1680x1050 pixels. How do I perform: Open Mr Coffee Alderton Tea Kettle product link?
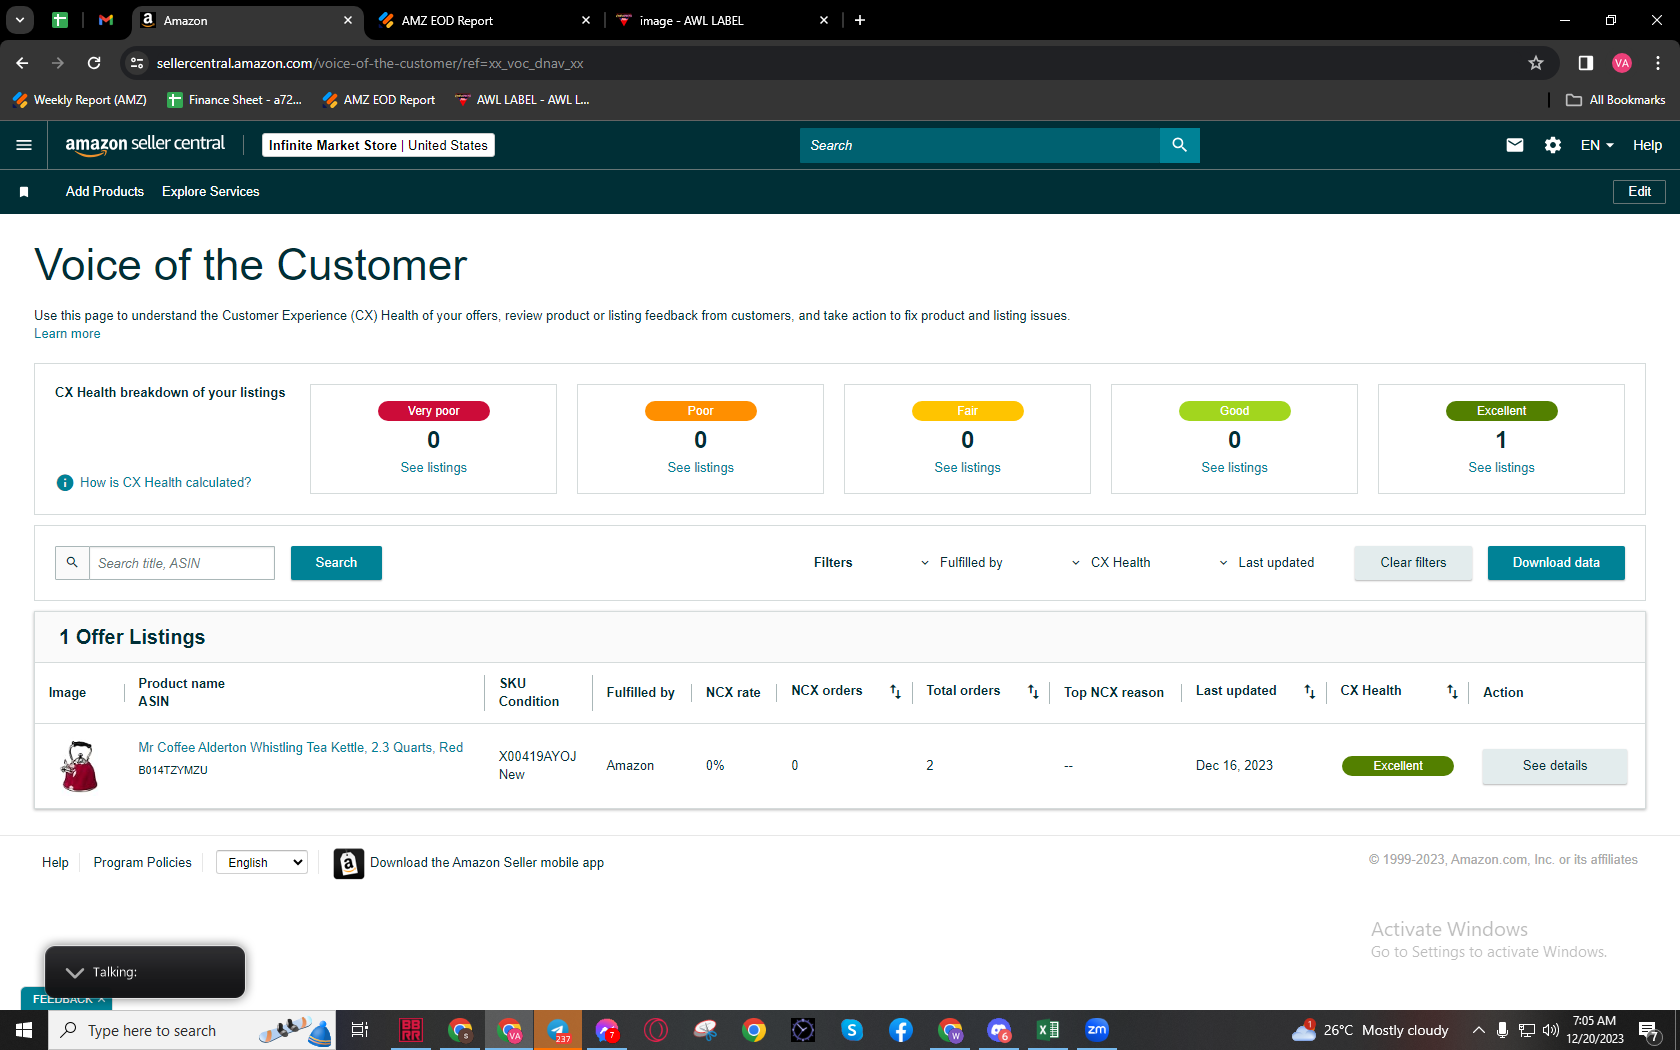(x=301, y=748)
